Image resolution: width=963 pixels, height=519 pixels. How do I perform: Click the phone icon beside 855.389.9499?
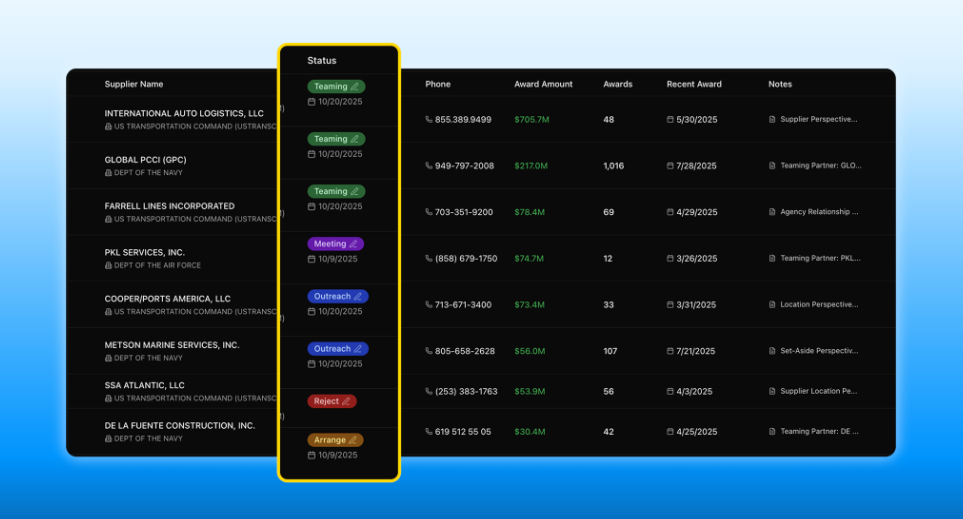pyautogui.click(x=429, y=120)
